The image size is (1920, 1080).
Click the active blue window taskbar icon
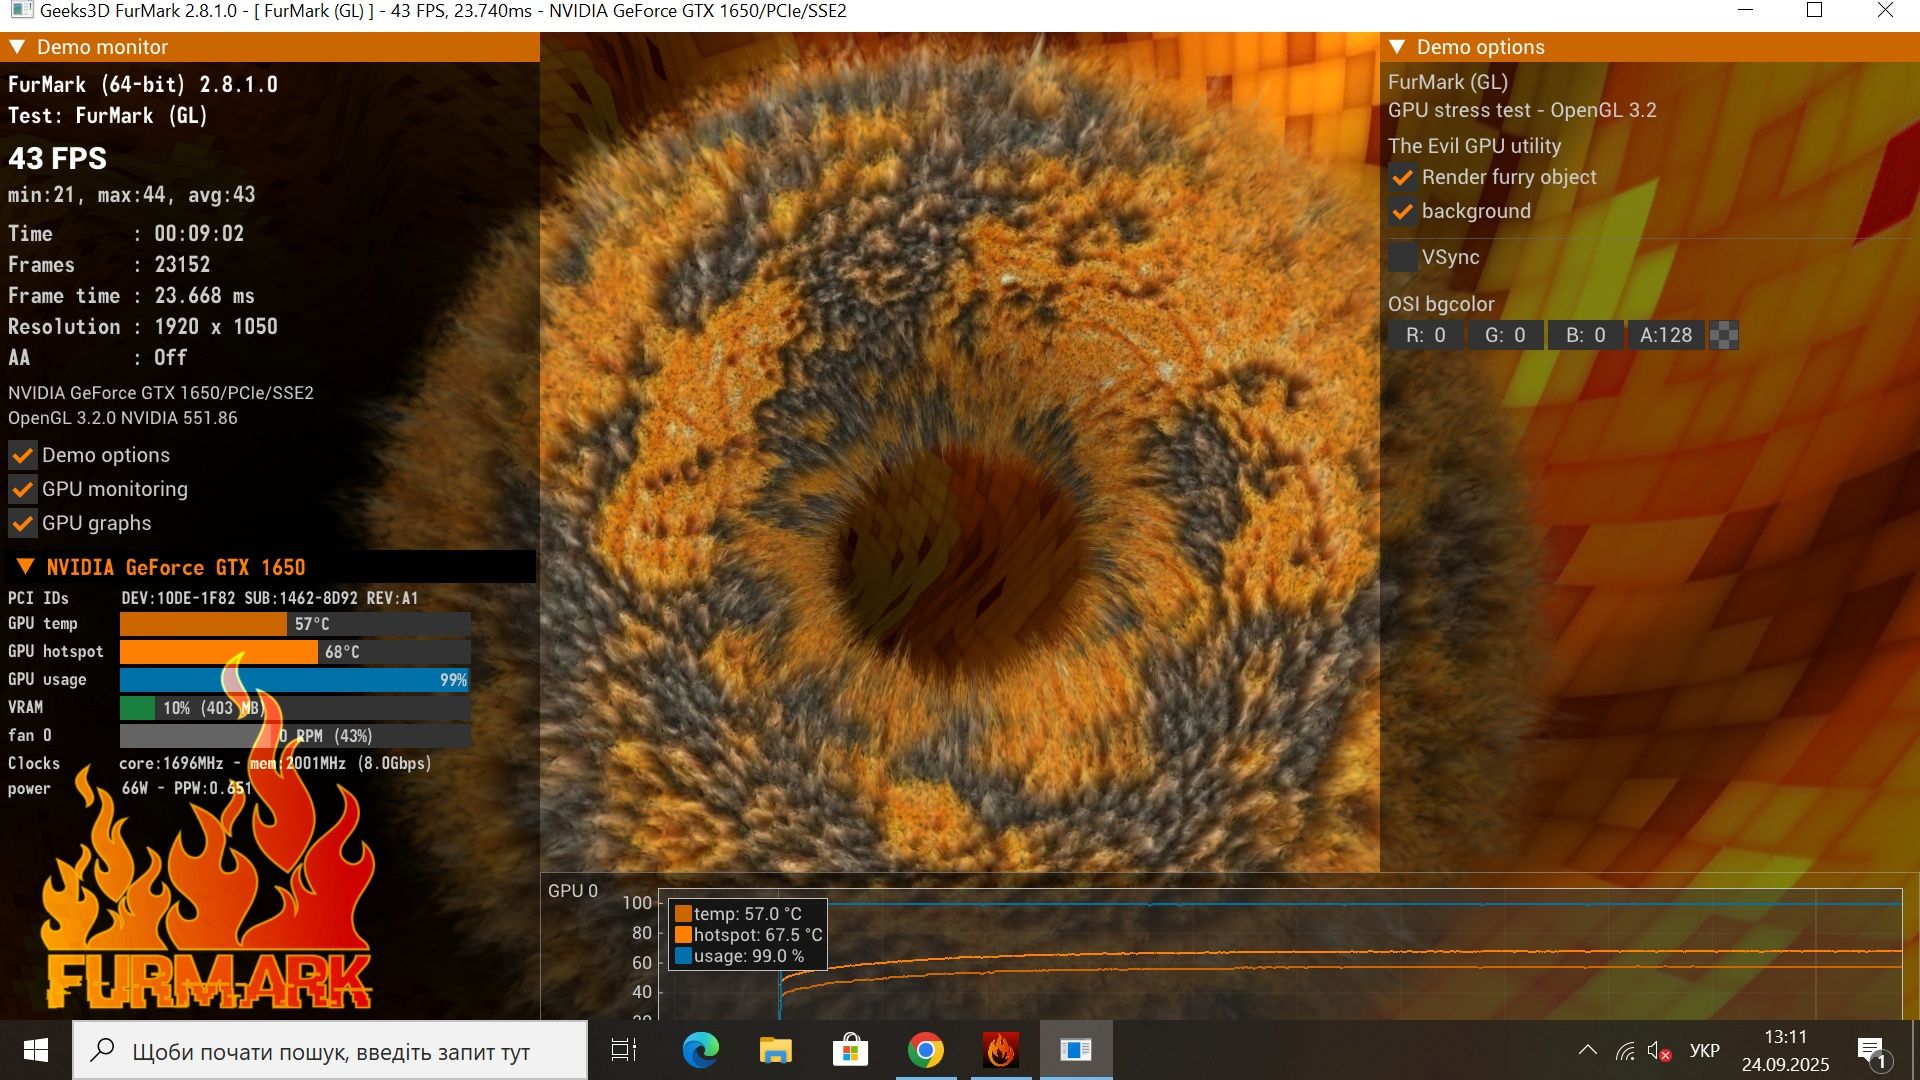pos(1076,1050)
